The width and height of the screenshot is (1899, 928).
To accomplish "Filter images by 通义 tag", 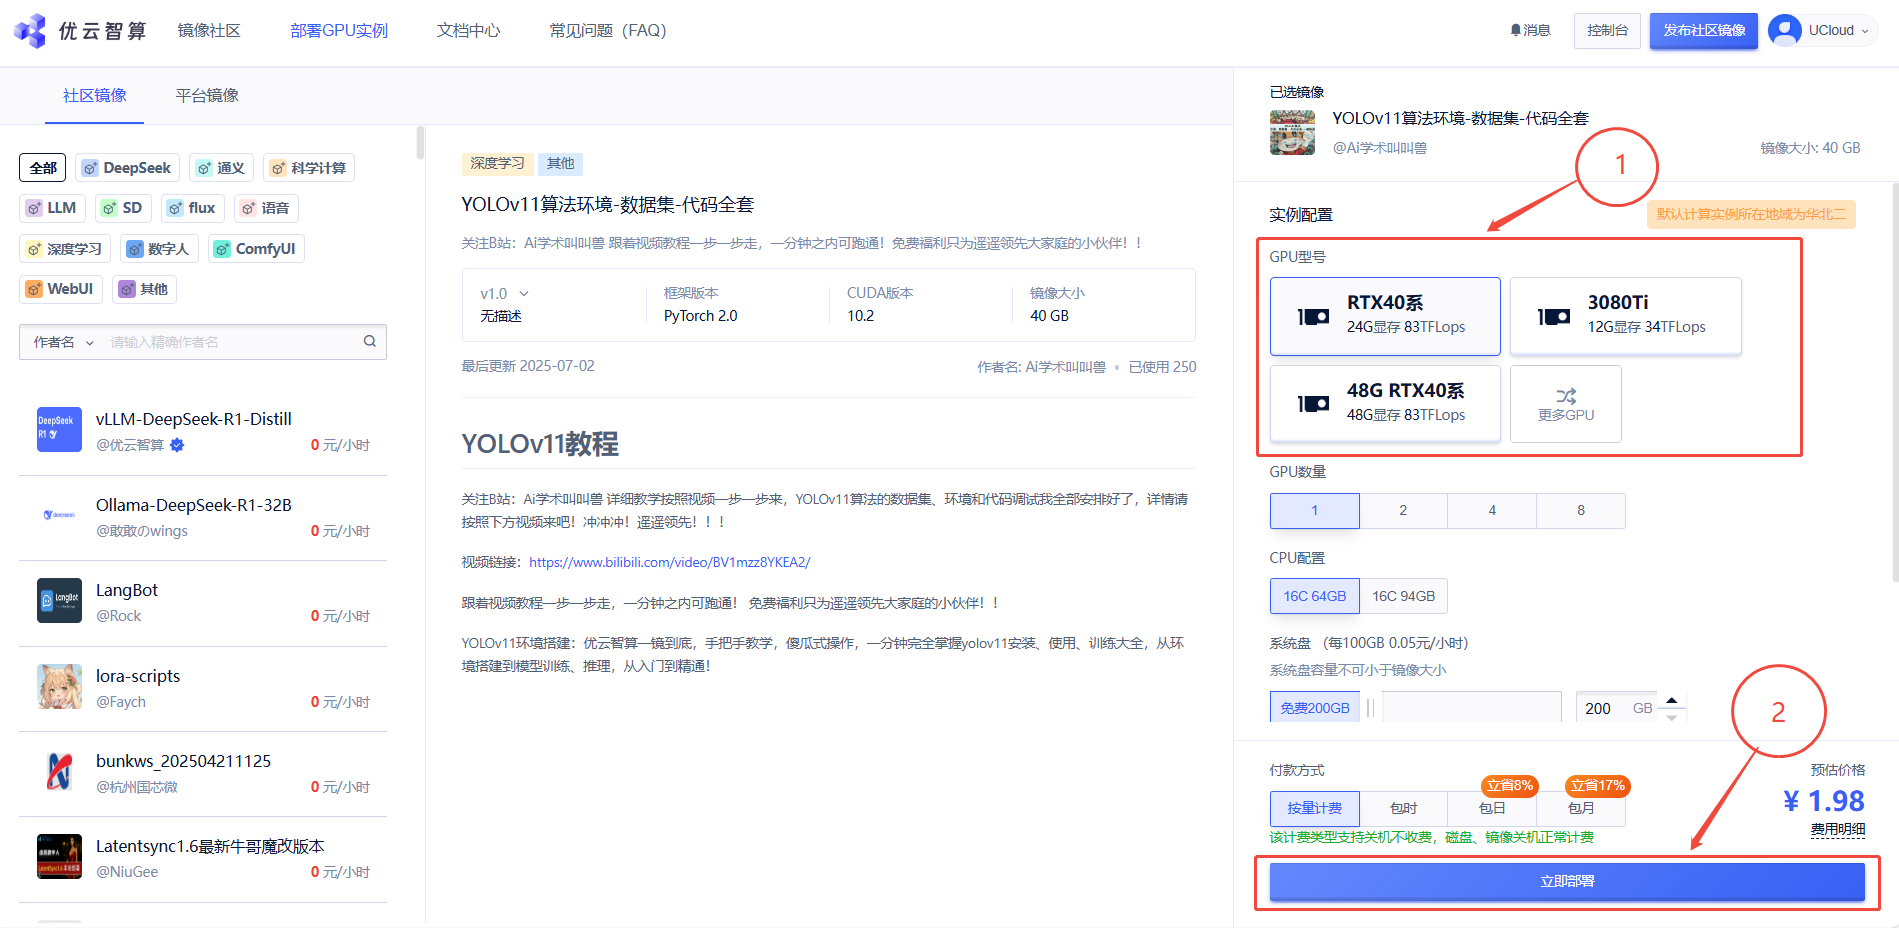I will [x=221, y=168].
